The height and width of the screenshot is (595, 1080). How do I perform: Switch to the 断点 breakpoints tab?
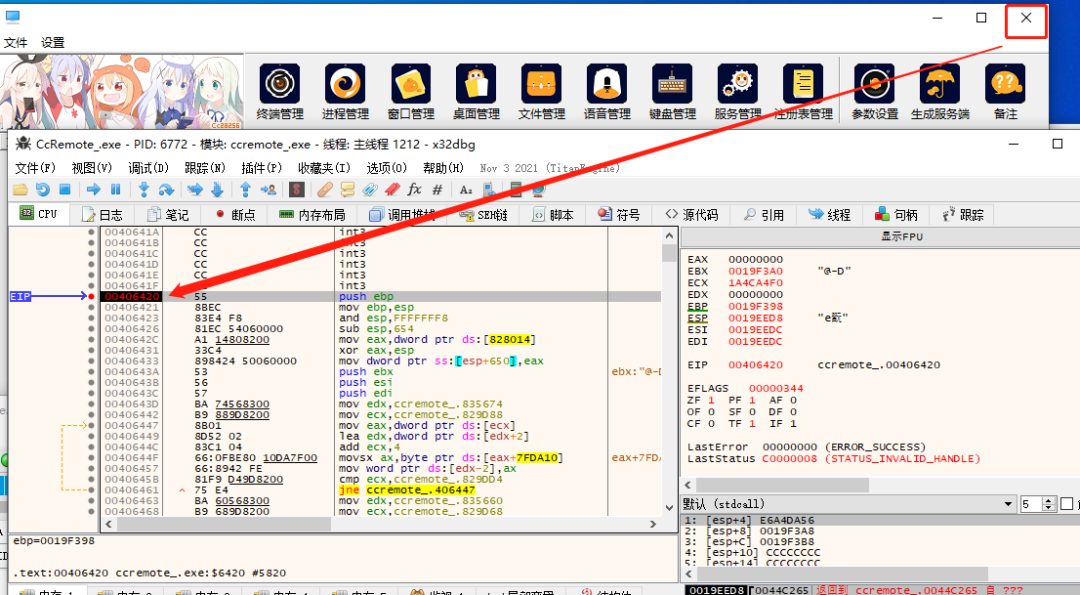[235, 214]
